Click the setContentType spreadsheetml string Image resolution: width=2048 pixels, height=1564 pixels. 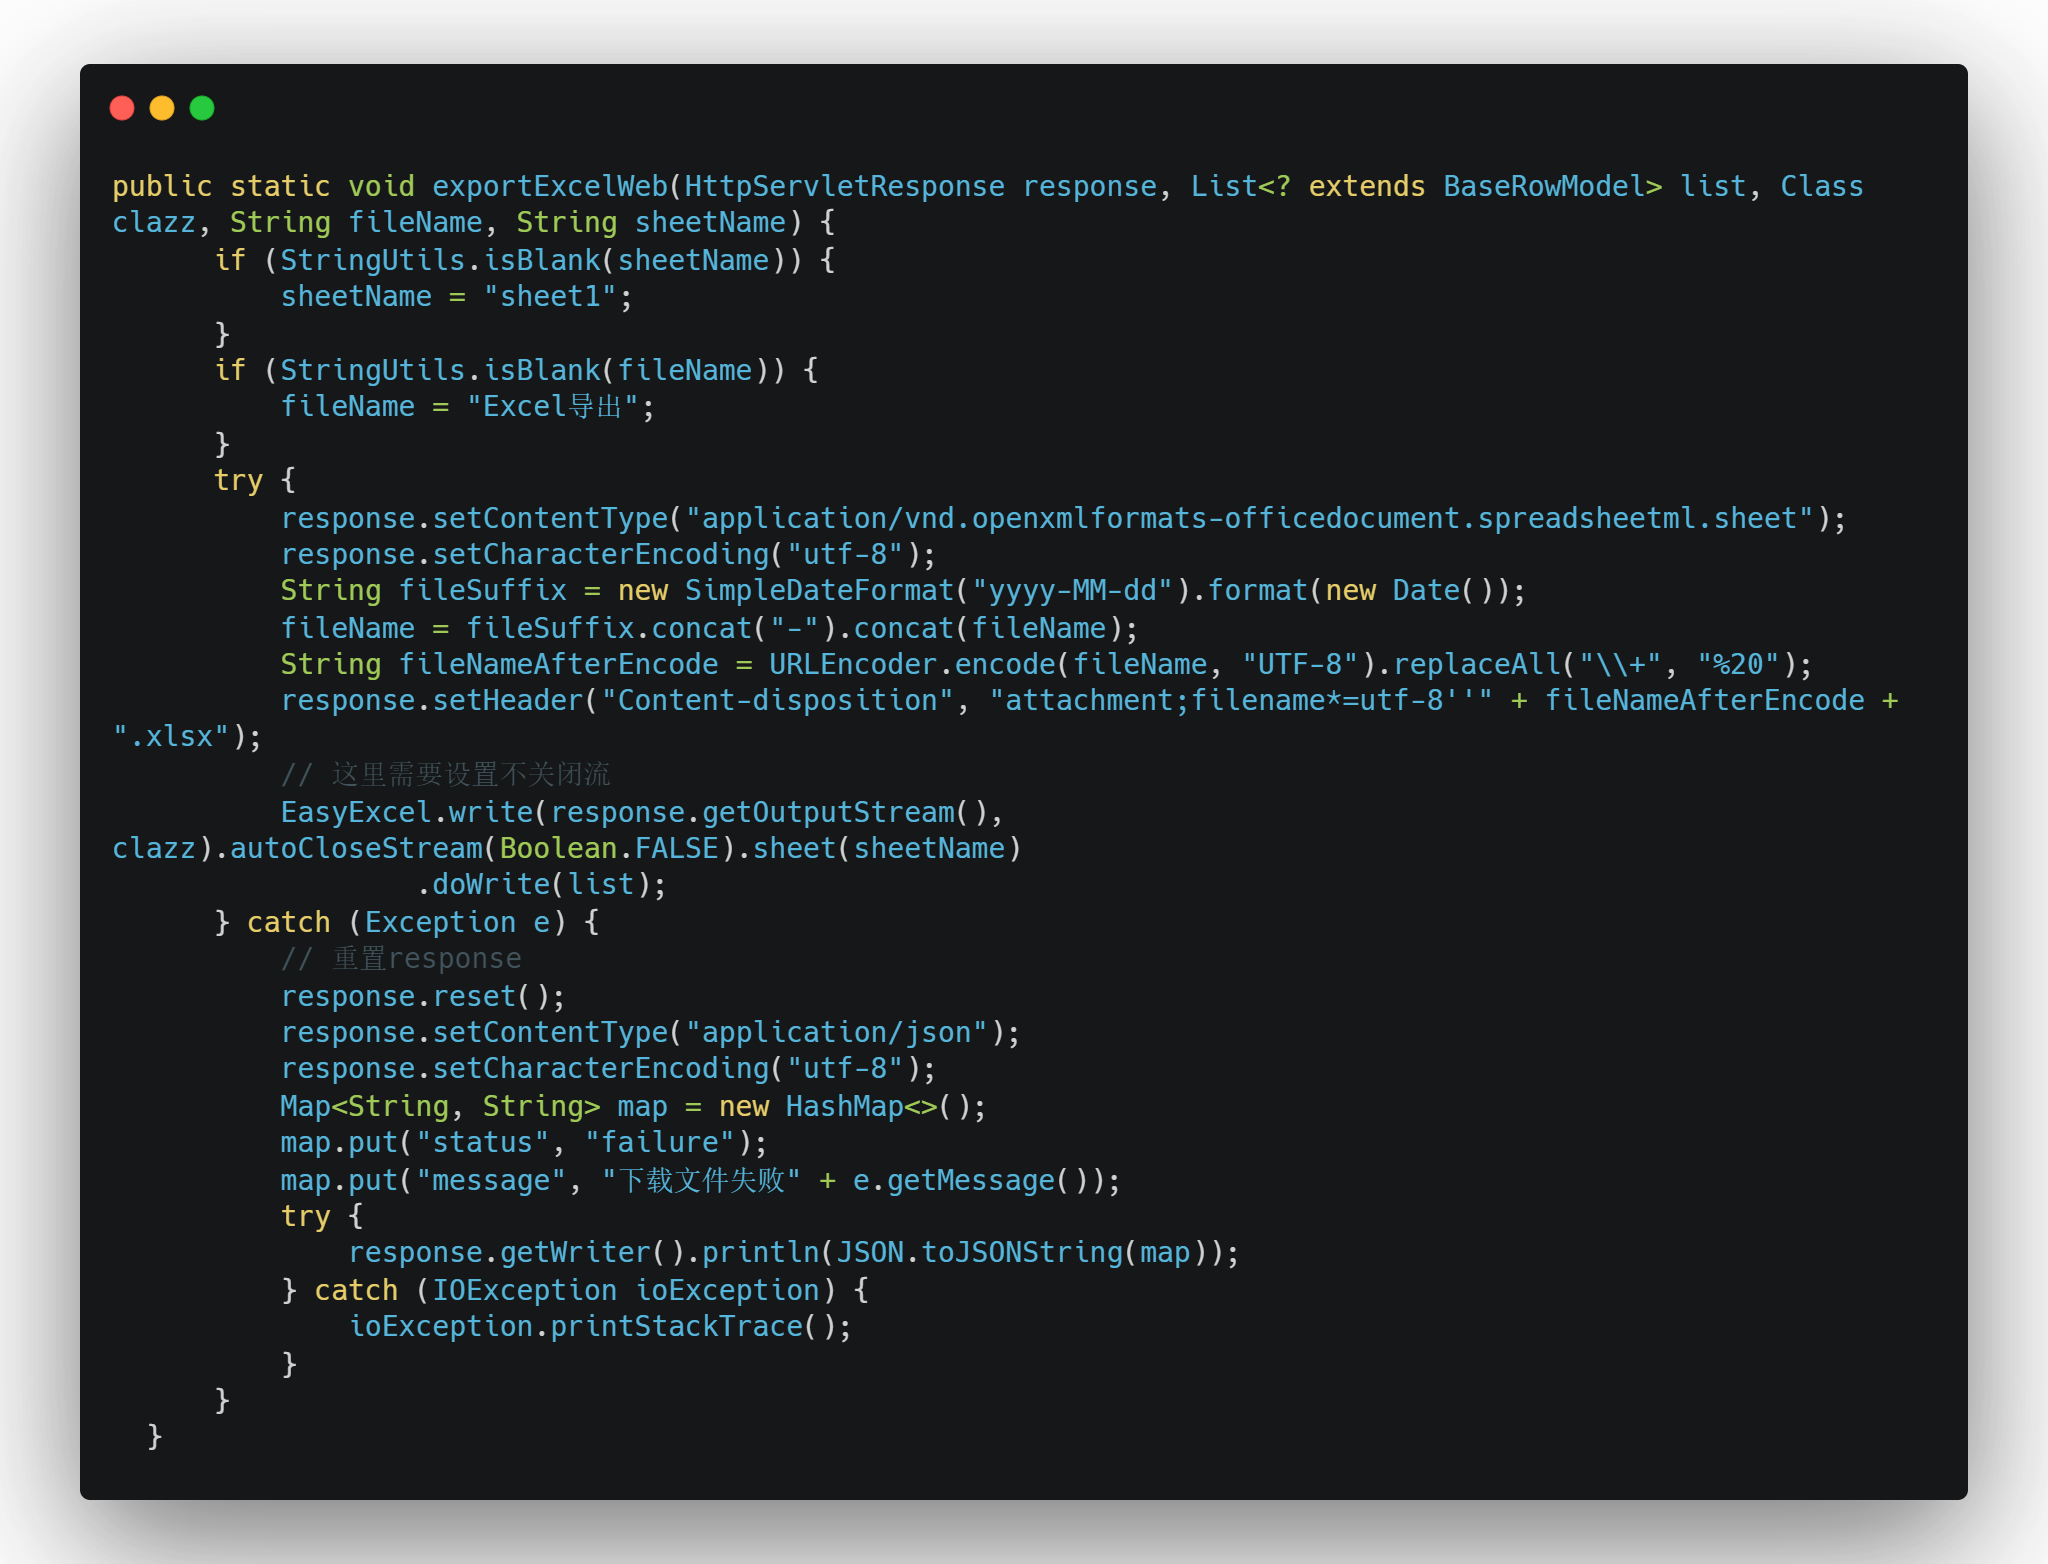(1249, 518)
